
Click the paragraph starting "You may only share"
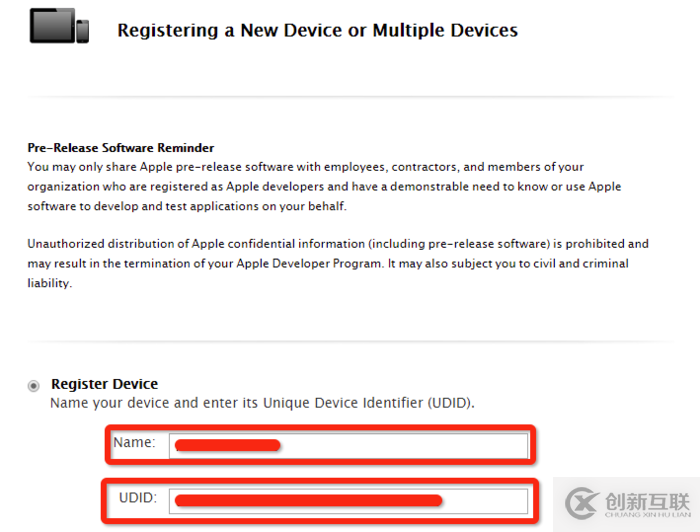(324, 187)
